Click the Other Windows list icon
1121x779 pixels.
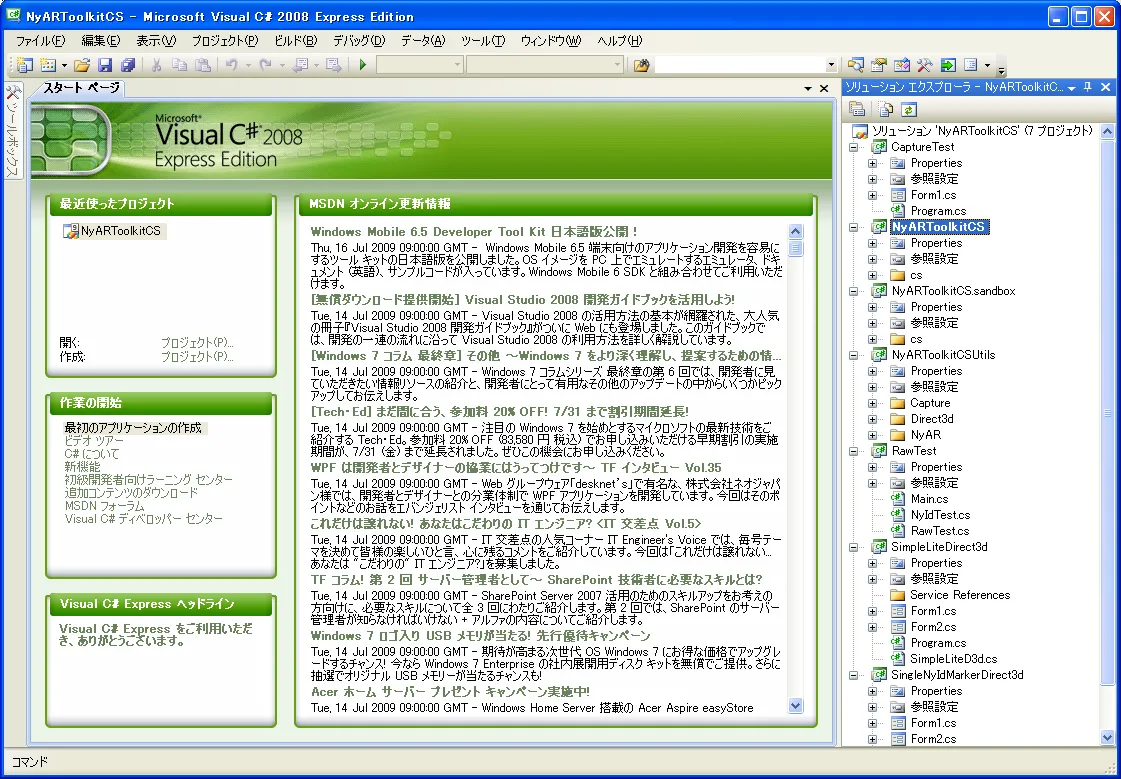(x=971, y=65)
